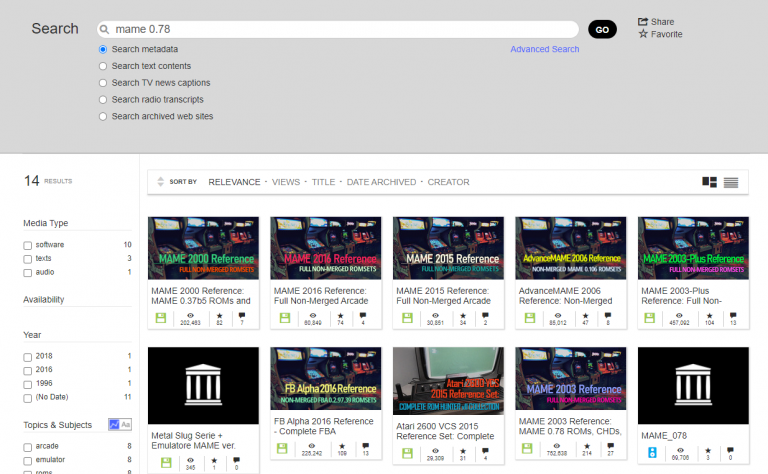Sort results by Date Archived

coord(381,182)
